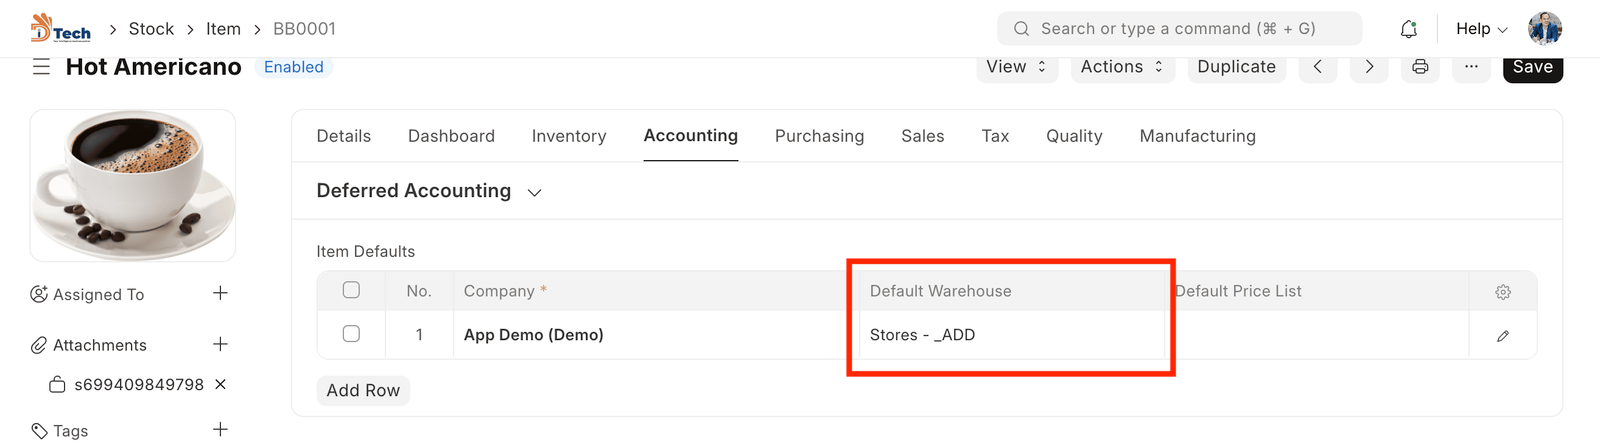Screen dimensions: 1600x448
Task: Go to next item arrow
Action: click(x=1369, y=67)
